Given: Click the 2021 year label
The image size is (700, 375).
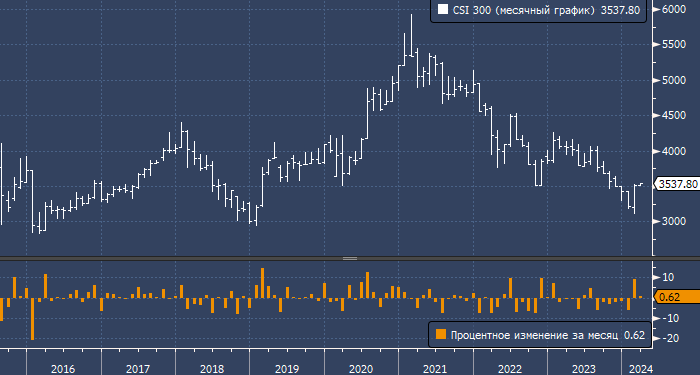Looking at the screenshot, I should pyautogui.click(x=435, y=369).
